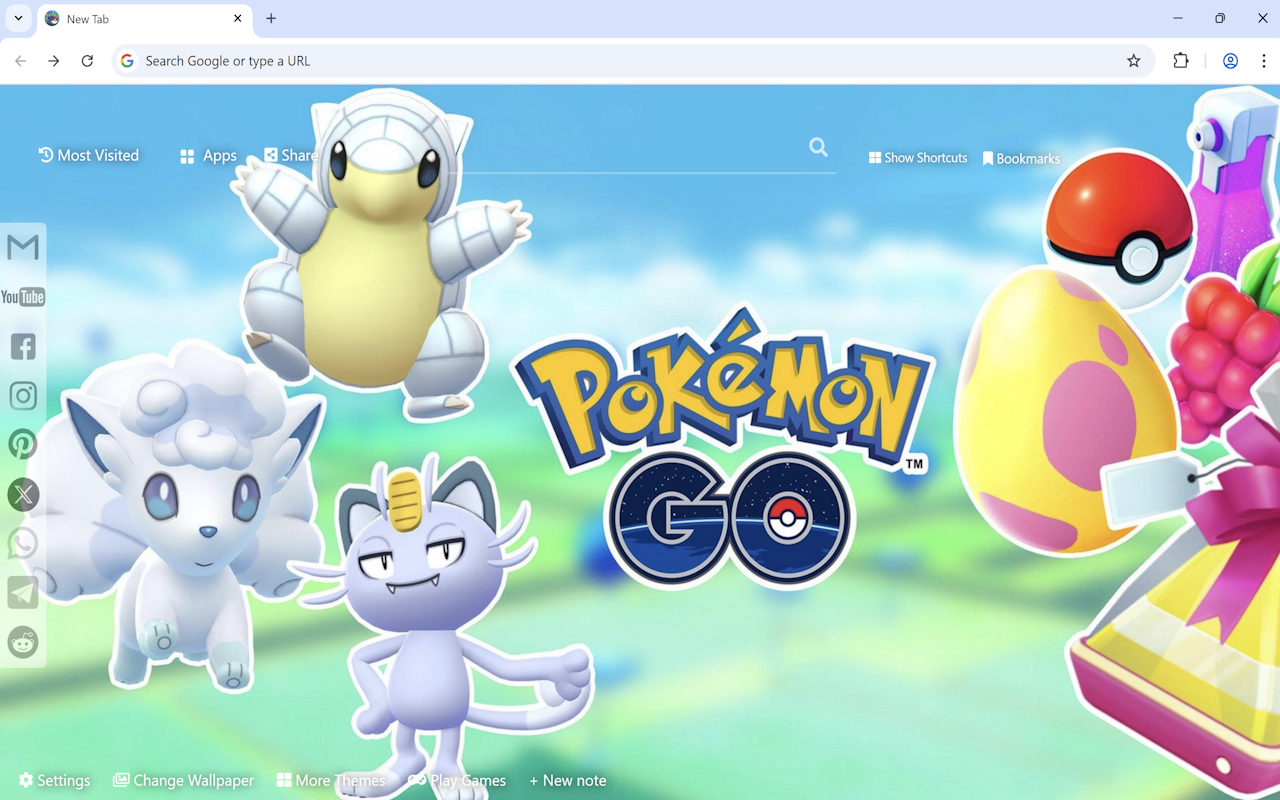The width and height of the screenshot is (1280, 800).
Task: Click the Share option
Action: tap(290, 155)
